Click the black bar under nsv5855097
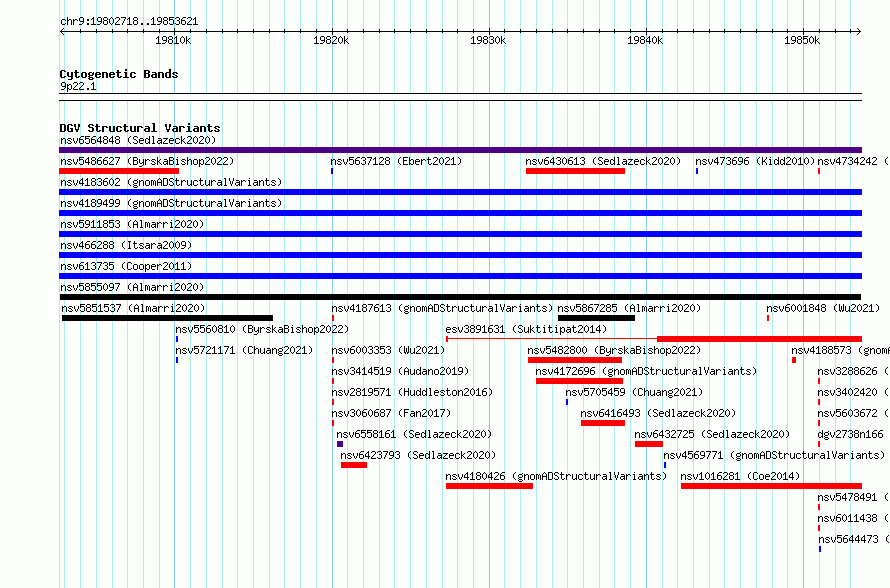Viewport: 890px width, 588px height. (460, 297)
